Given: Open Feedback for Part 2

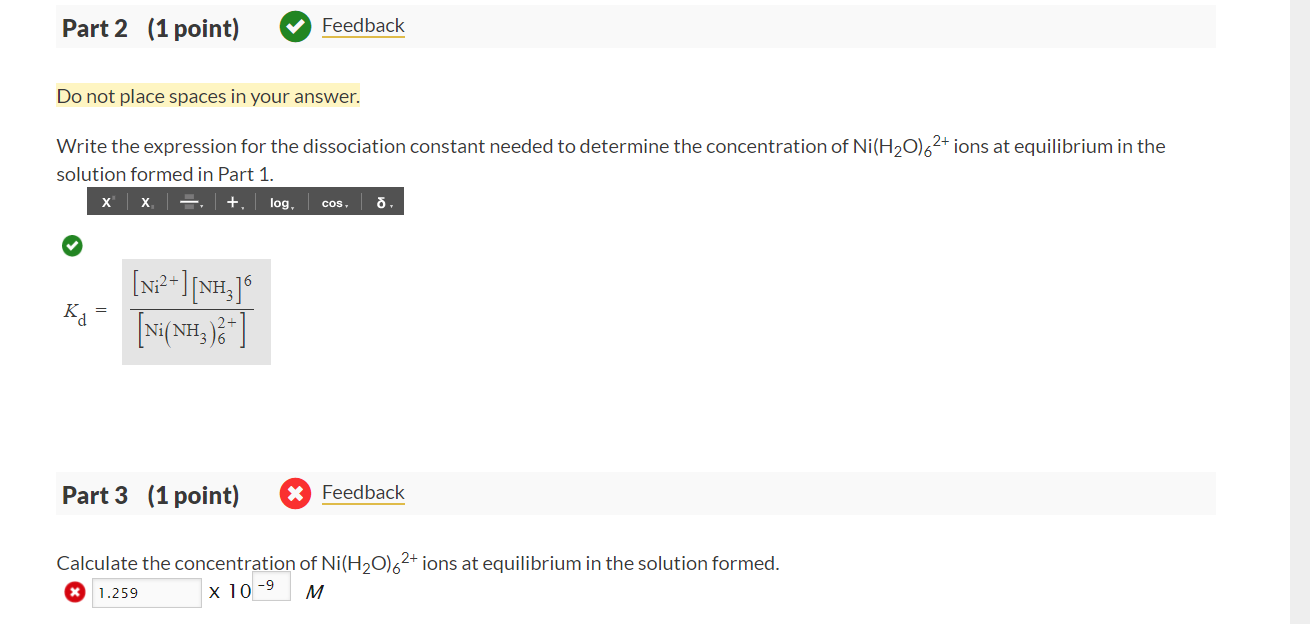Looking at the screenshot, I should tap(363, 25).
